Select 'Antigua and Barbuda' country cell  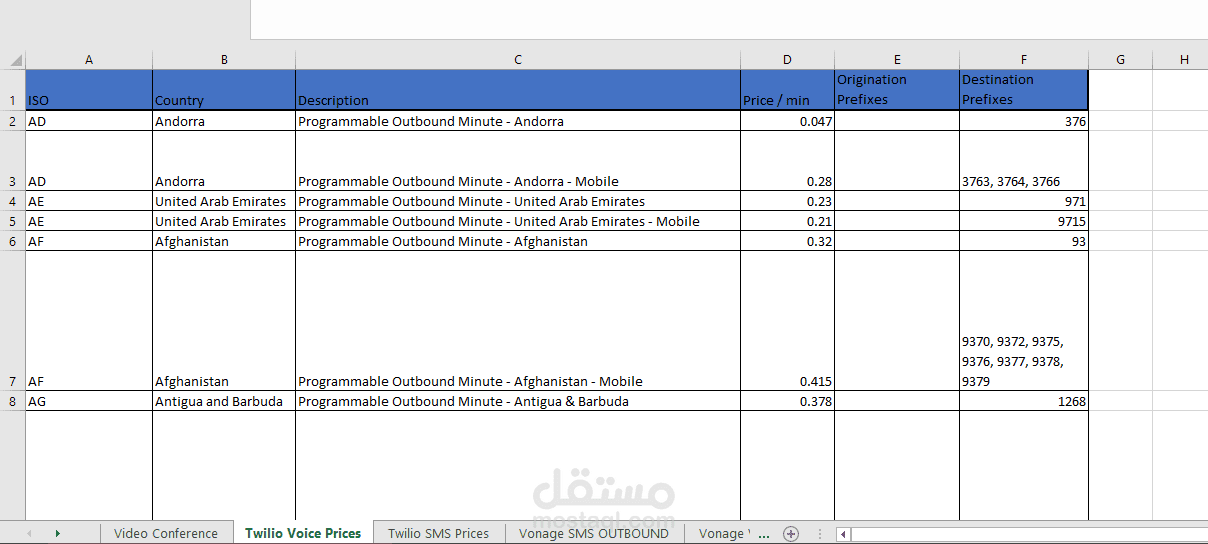click(224, 401)
